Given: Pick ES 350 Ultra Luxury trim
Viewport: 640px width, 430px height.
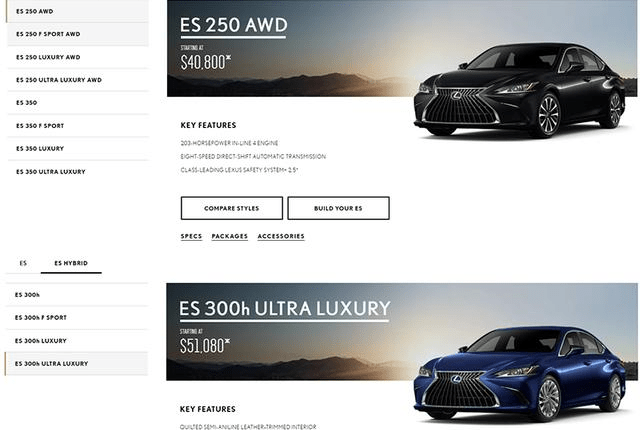Looking at the screenshot, I should point(78,172).
